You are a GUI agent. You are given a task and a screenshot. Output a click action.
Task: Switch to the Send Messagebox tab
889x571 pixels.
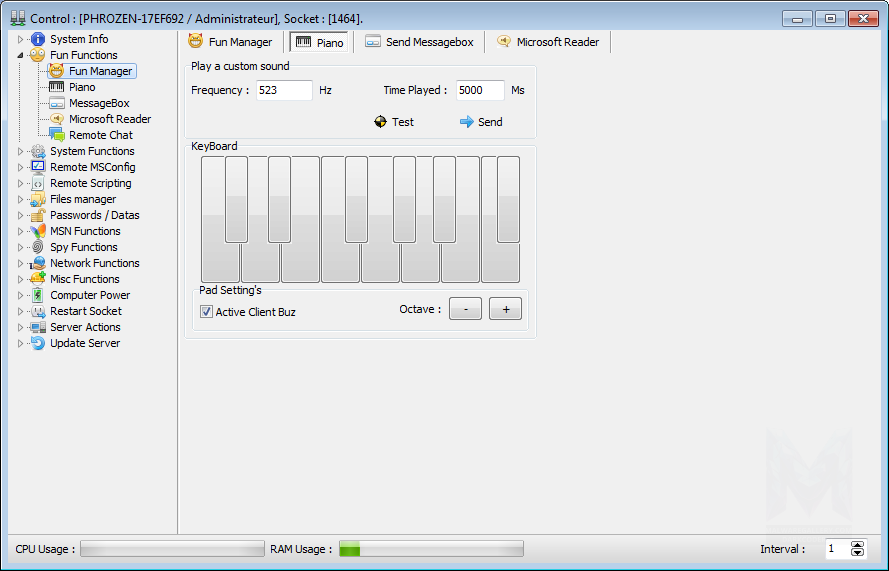click(x=418, y=42)
